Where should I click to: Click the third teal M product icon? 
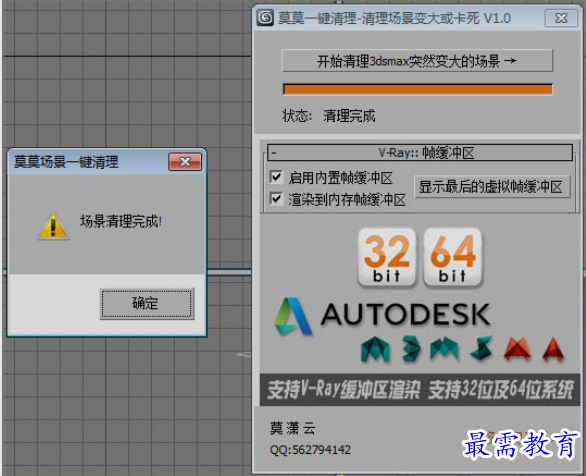(444, 348)
